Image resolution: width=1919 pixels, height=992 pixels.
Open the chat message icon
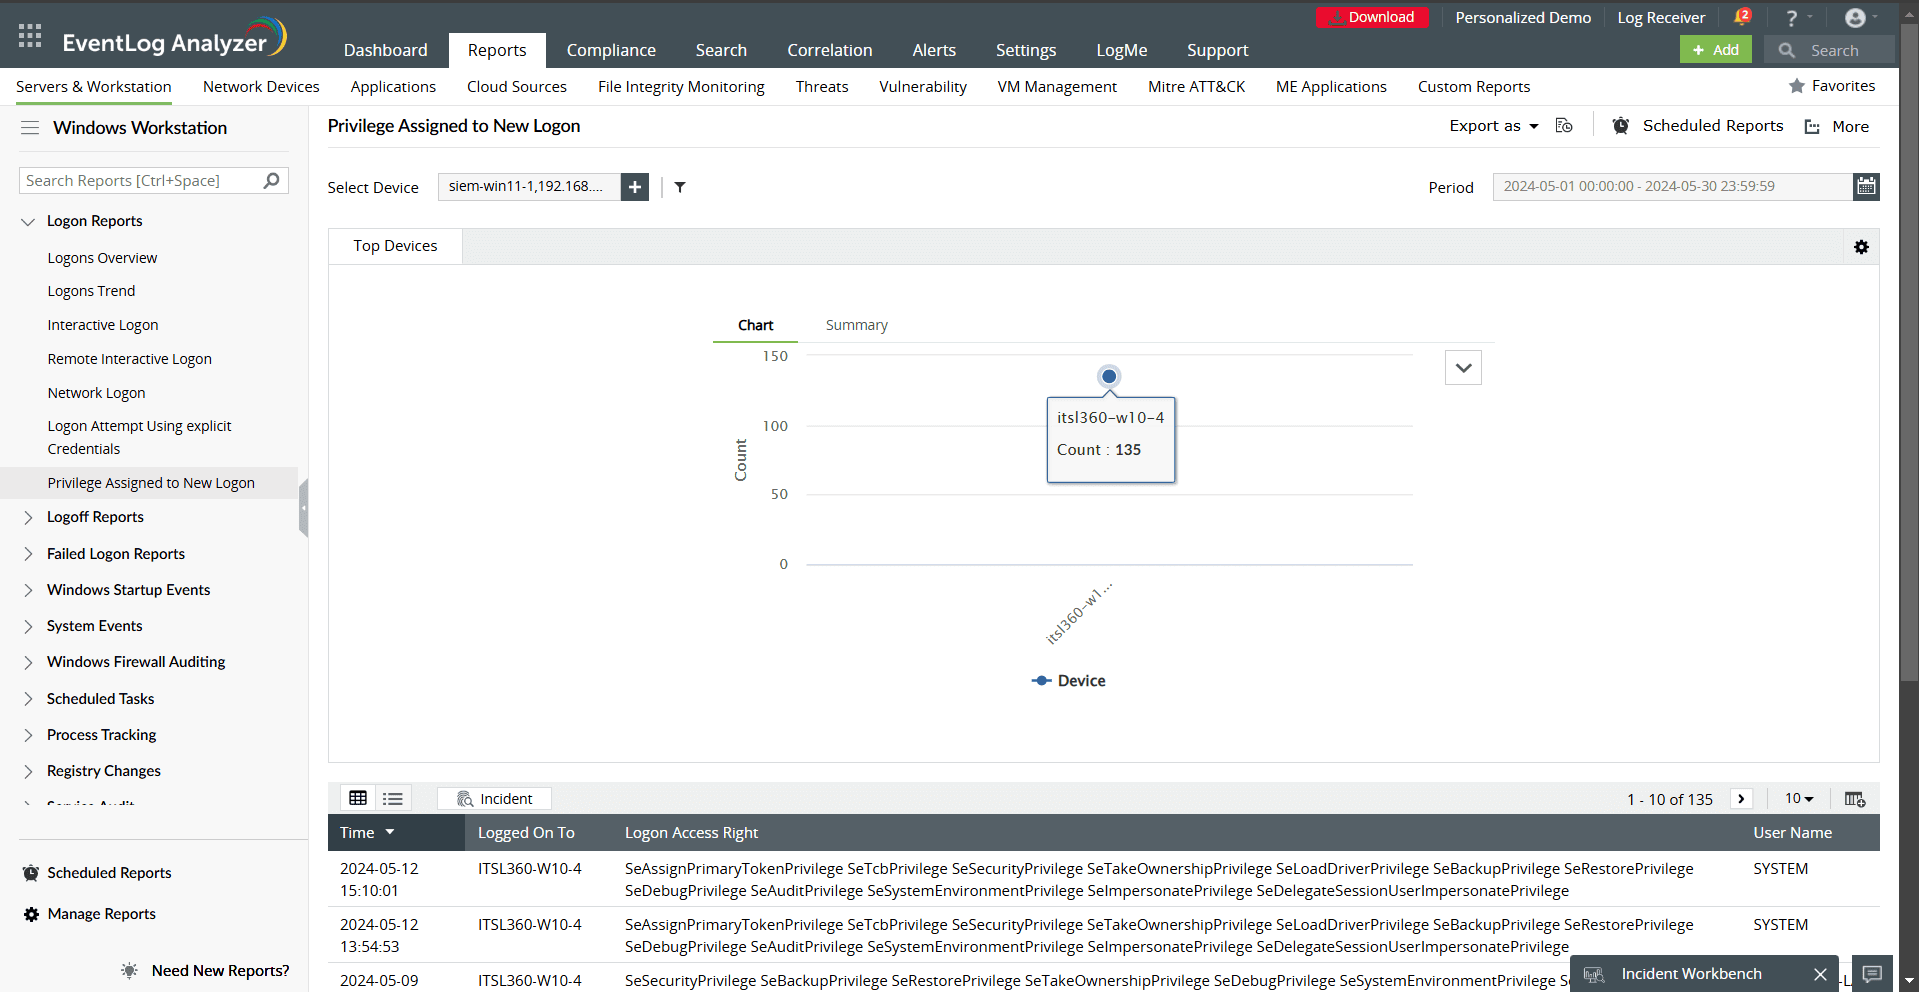(1873, 974)
